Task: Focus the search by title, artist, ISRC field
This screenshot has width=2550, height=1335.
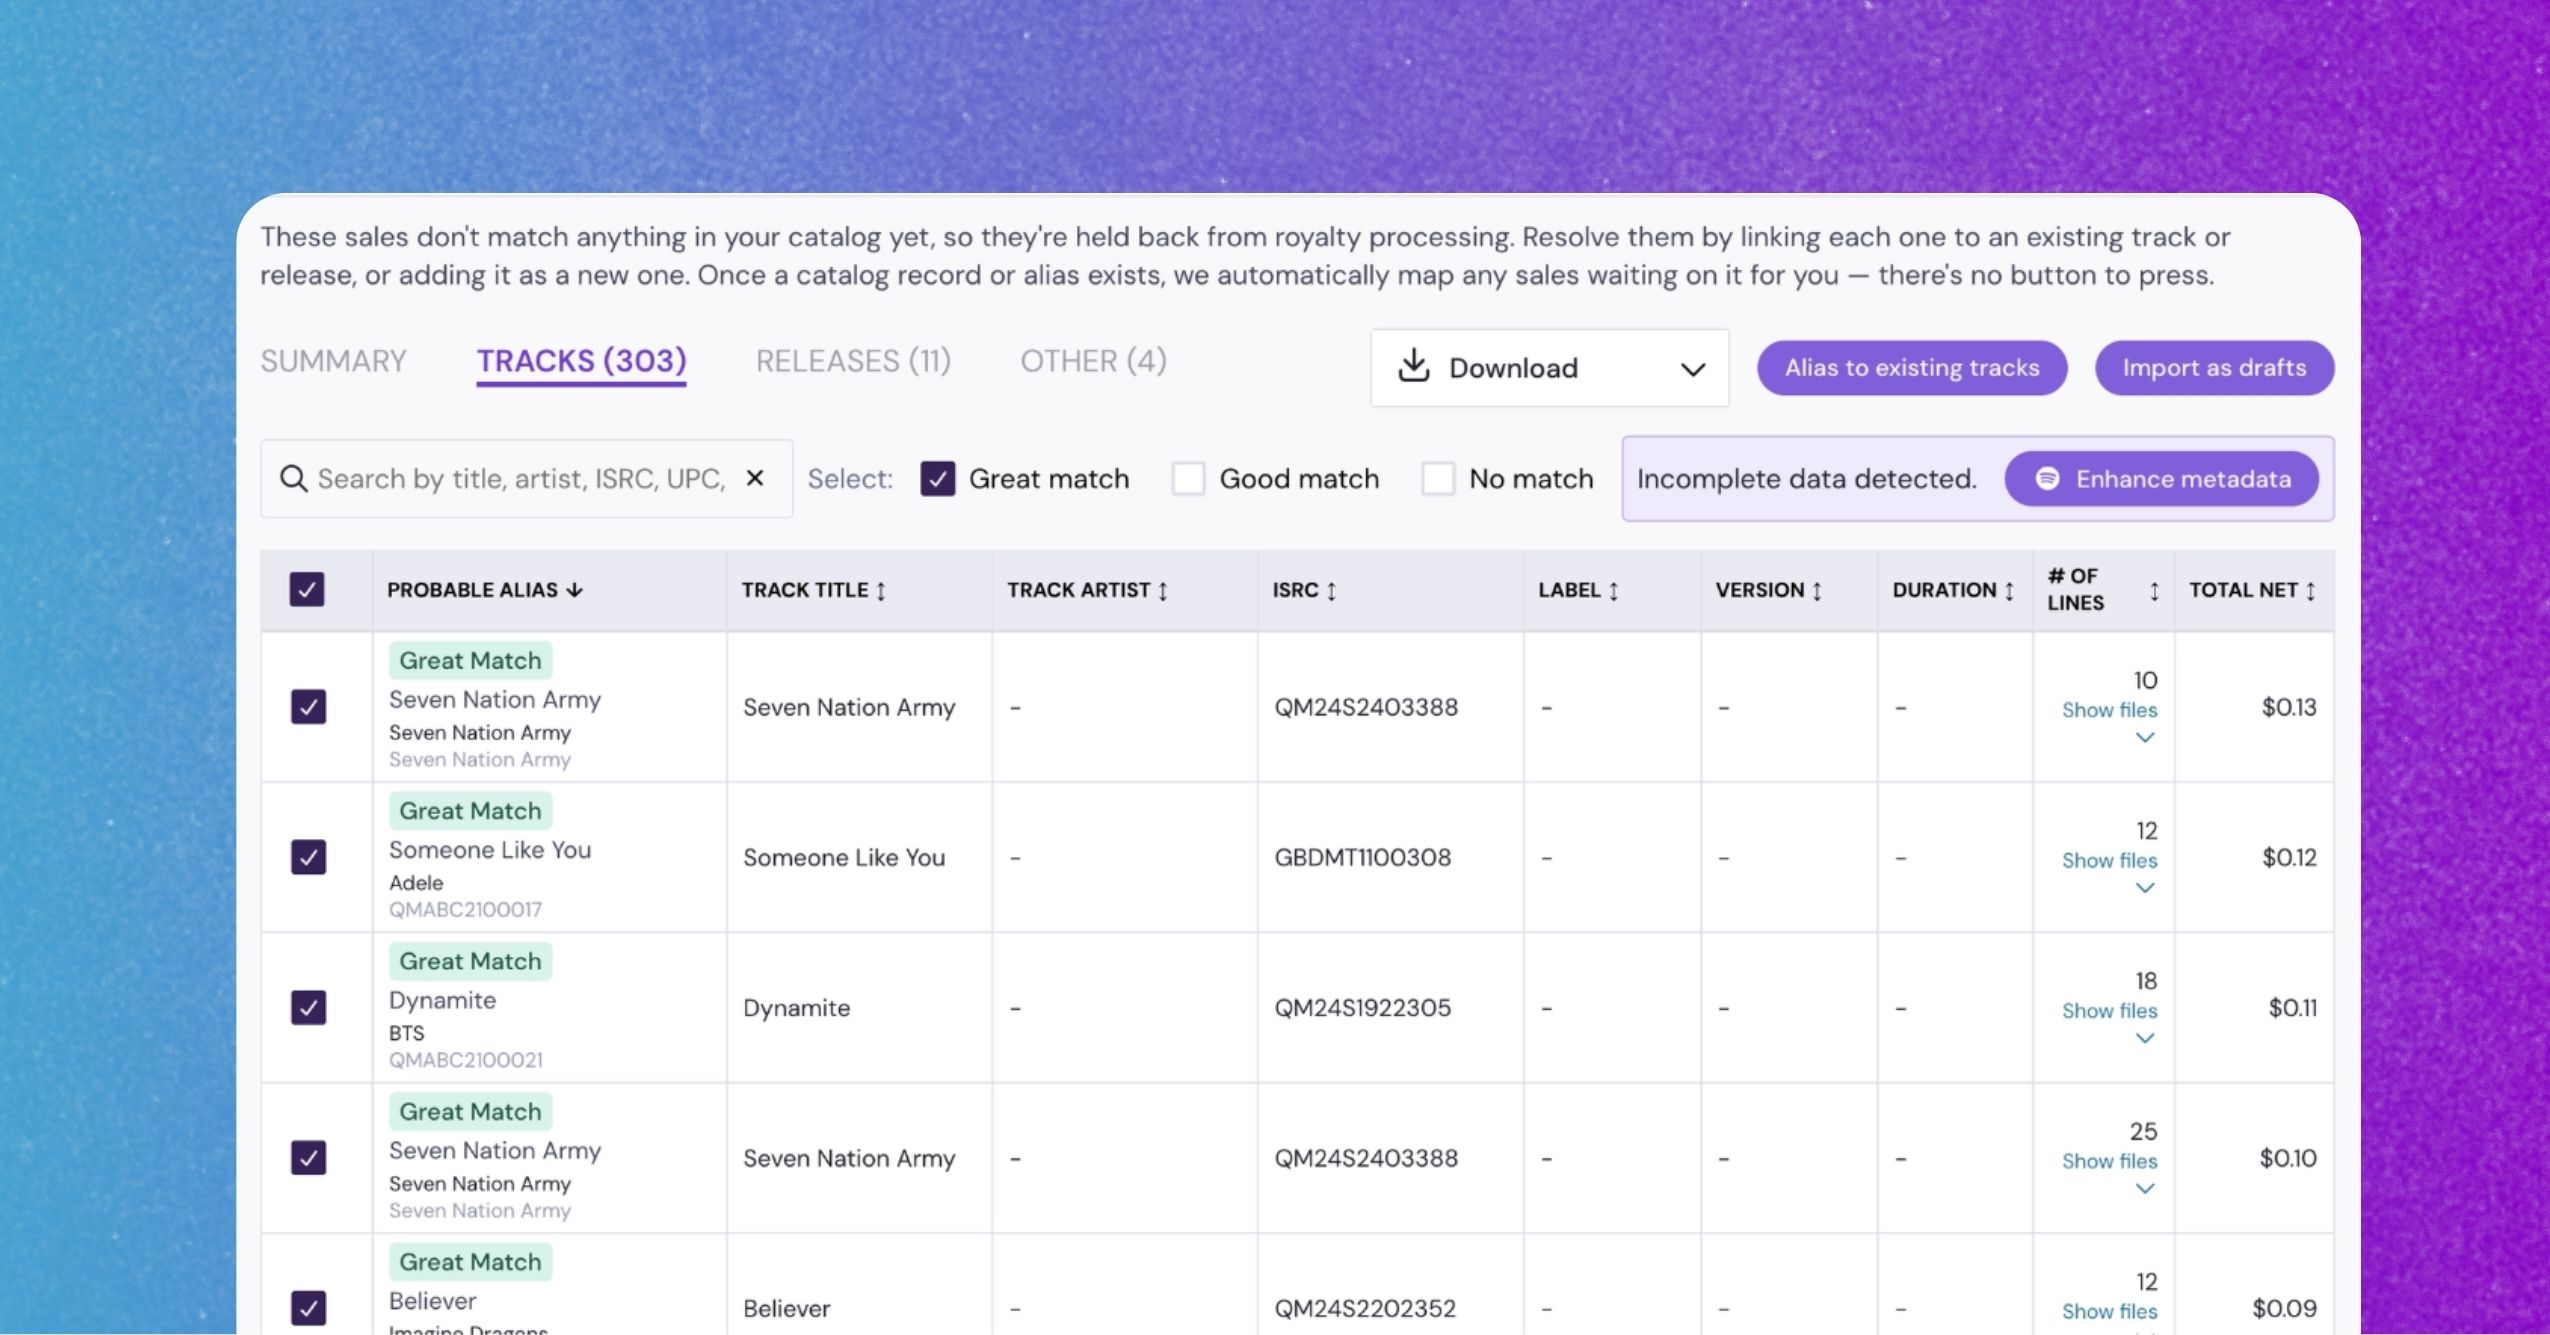Action: coord(526,479)
